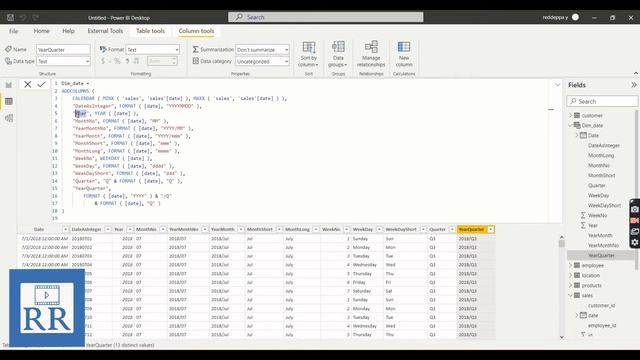Switch to Model view in left sidebar

point(9,118)
